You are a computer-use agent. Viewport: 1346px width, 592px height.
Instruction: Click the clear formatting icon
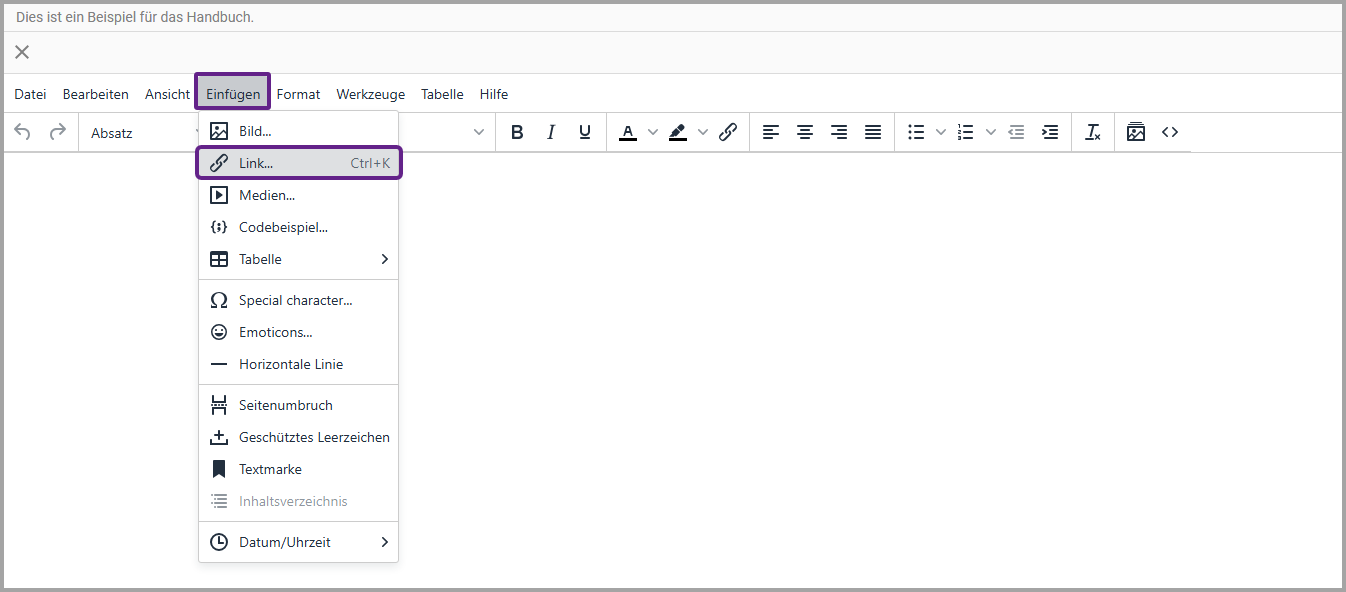click(x=1093, y=132)
